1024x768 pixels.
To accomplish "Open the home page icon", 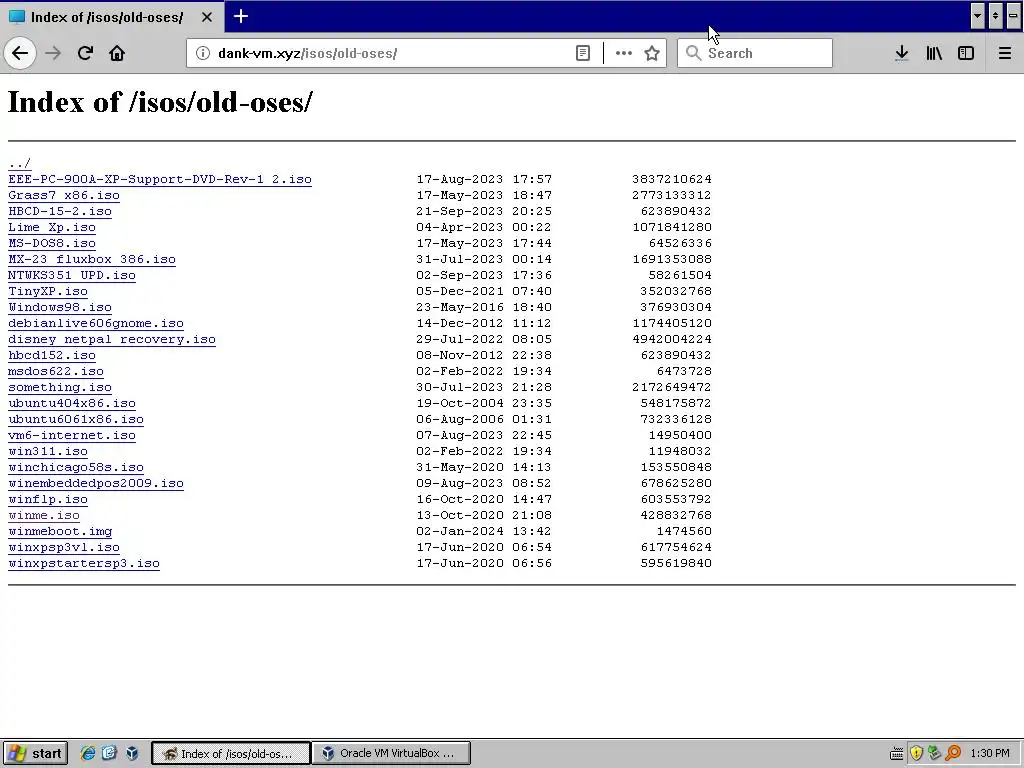I will coord(117,53).
